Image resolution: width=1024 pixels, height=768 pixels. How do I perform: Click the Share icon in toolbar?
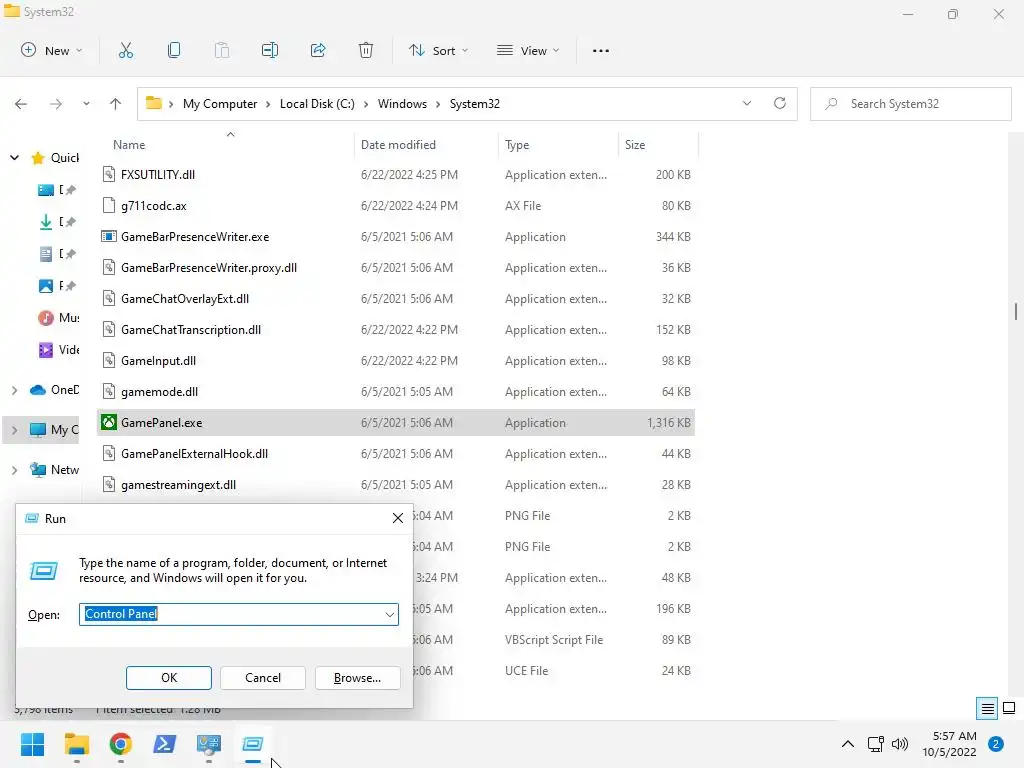tap(318, 50)
